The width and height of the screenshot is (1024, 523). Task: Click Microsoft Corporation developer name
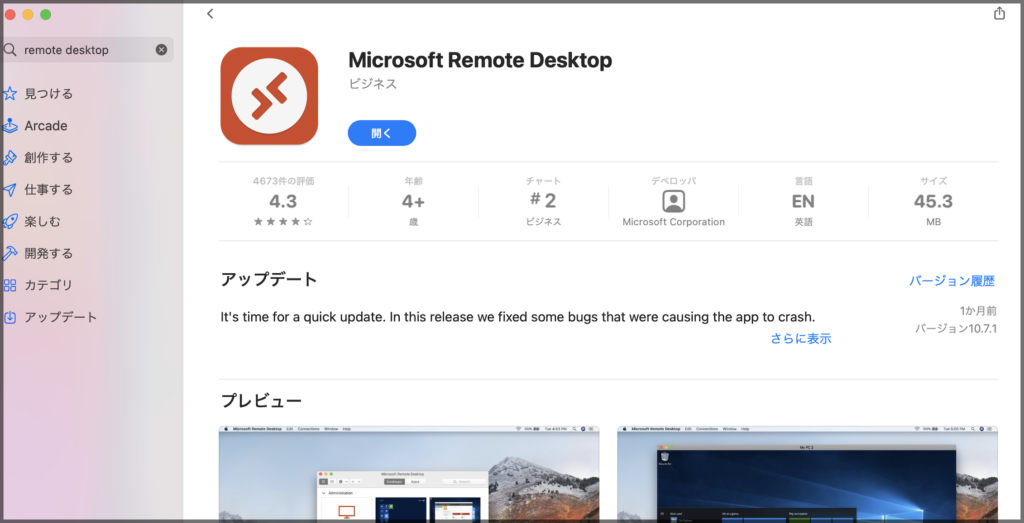pyautogui.click(x=673, y=222)
